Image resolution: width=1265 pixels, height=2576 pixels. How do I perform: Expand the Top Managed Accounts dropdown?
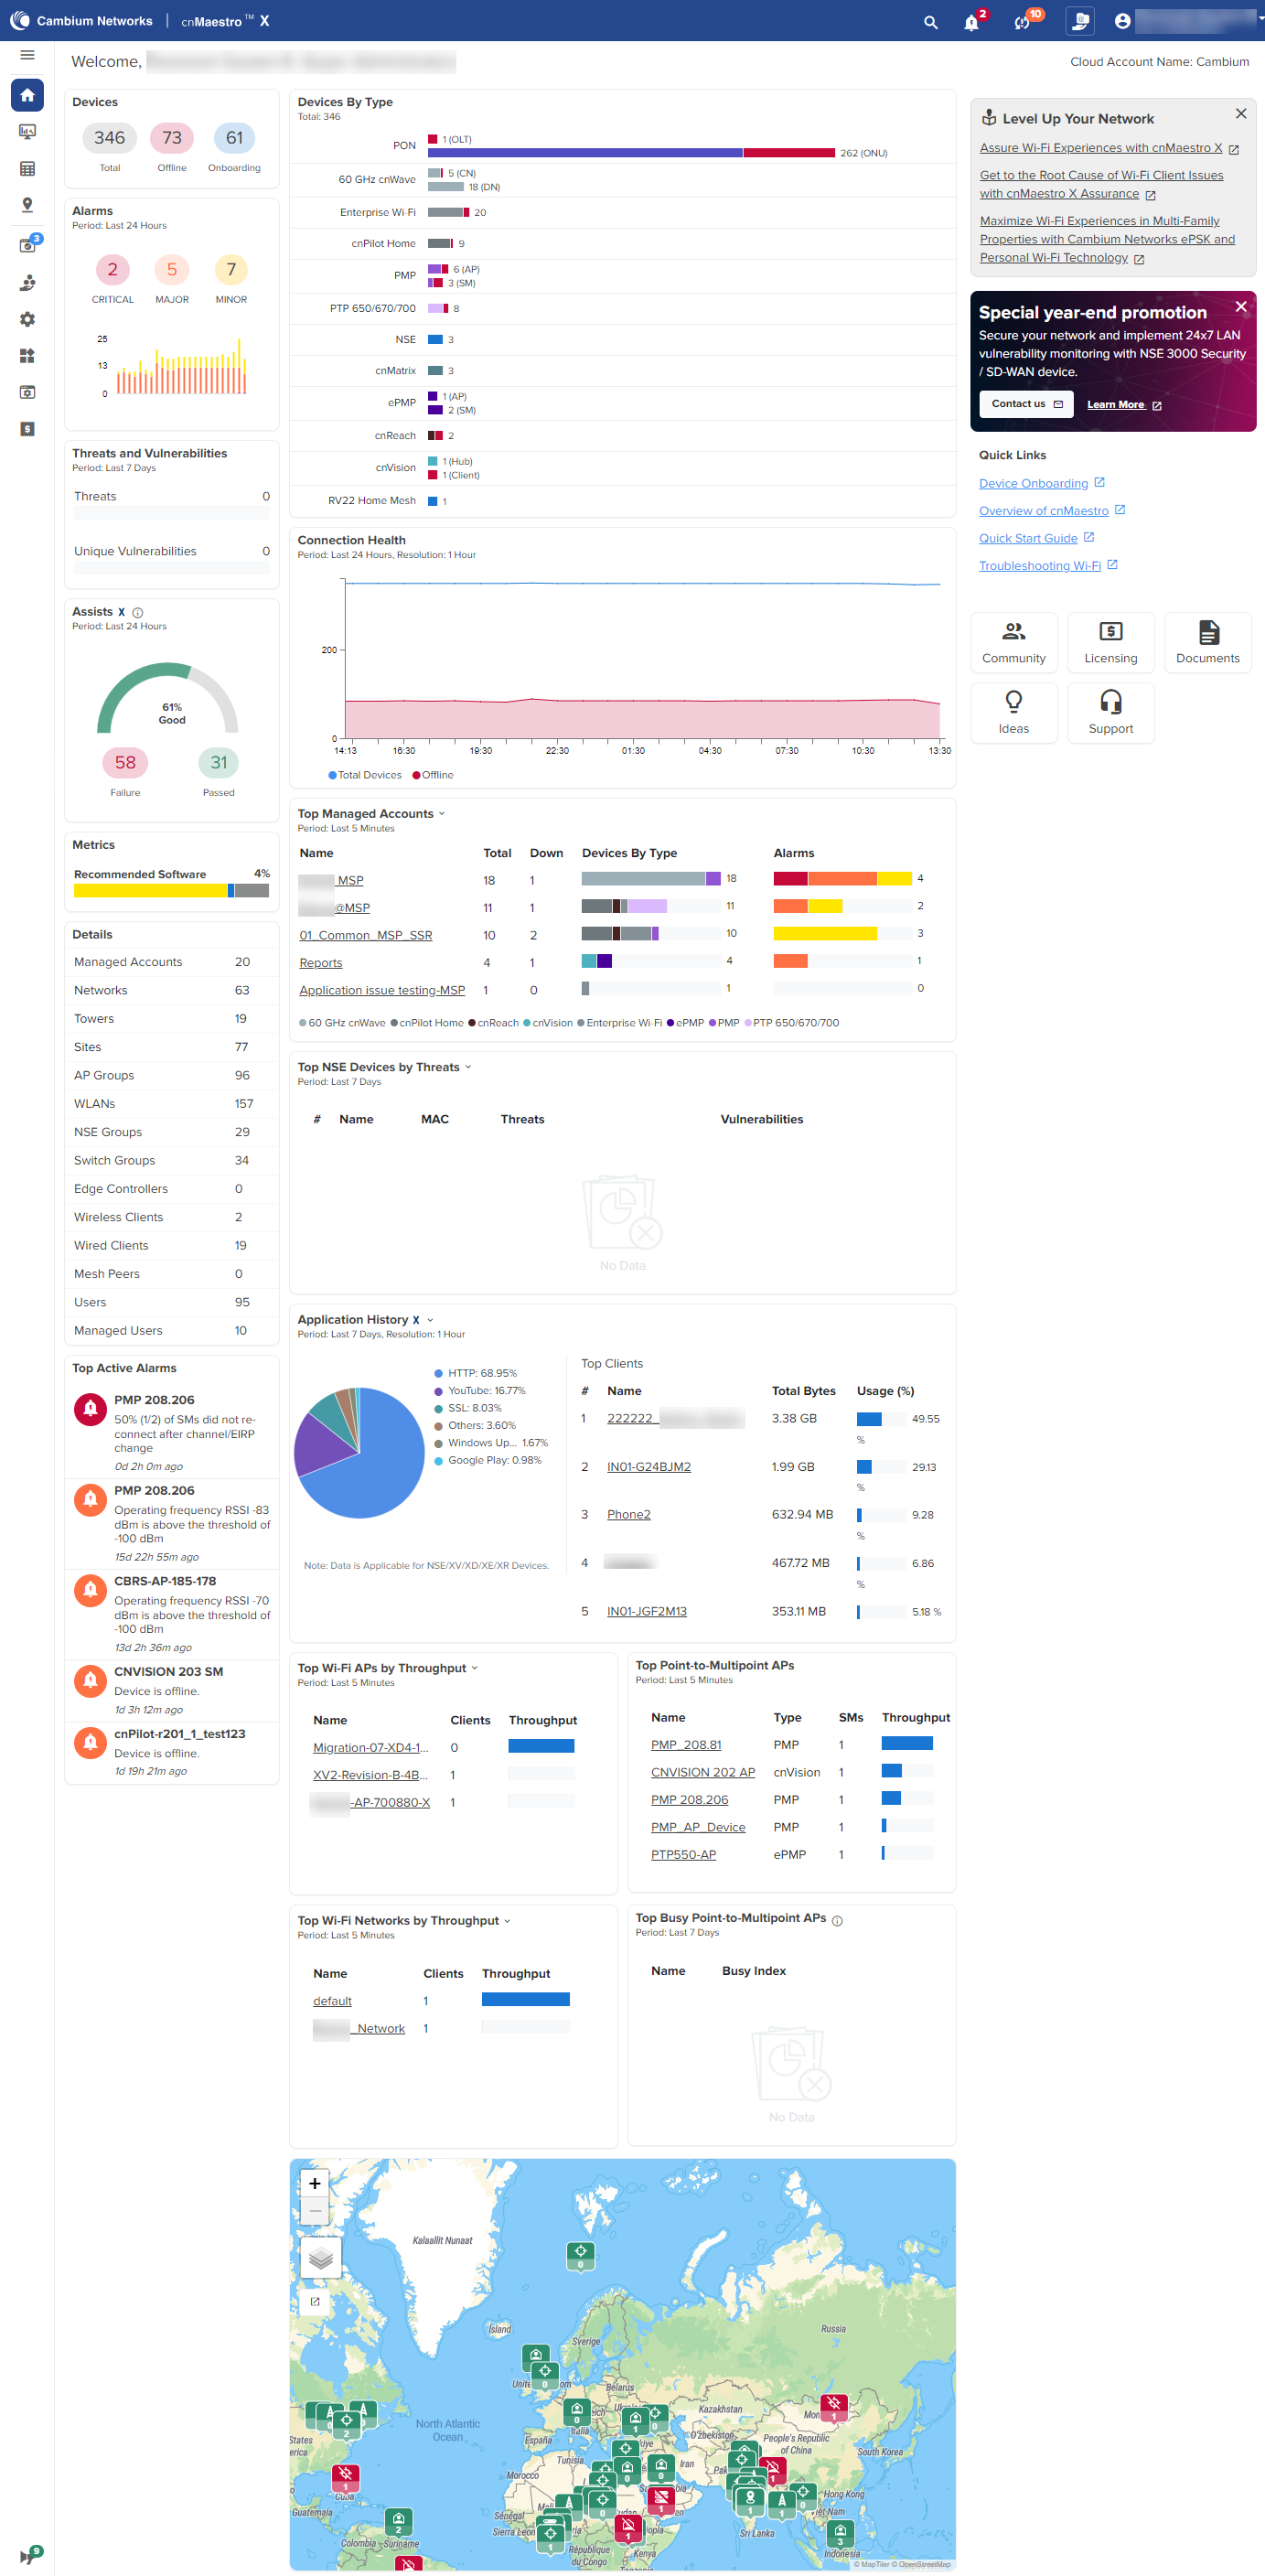[441, 814]
